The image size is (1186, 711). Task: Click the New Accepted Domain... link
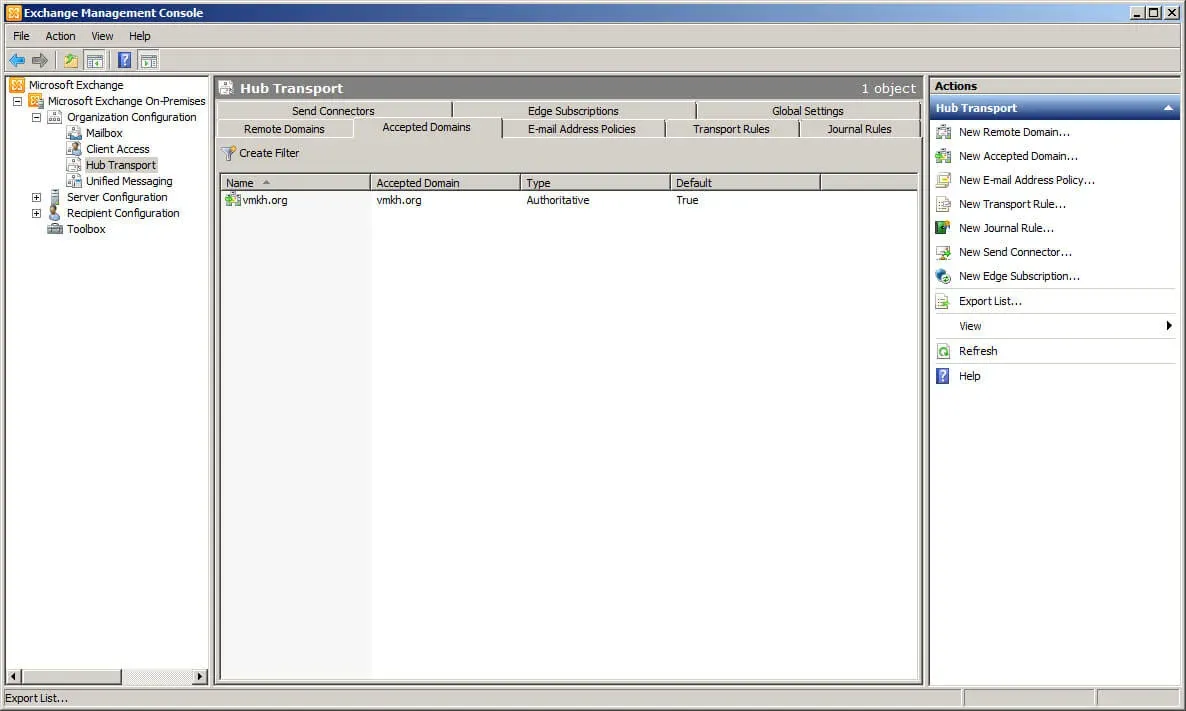(1018, 157)
